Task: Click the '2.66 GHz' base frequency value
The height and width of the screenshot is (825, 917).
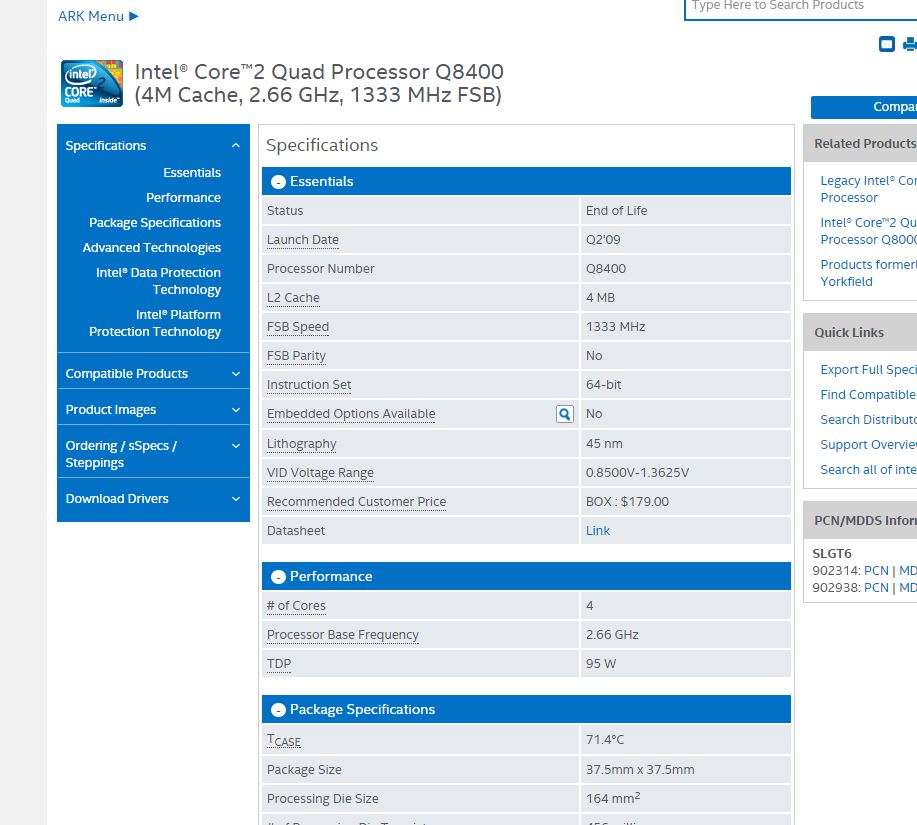Action: tap(612, 635)
